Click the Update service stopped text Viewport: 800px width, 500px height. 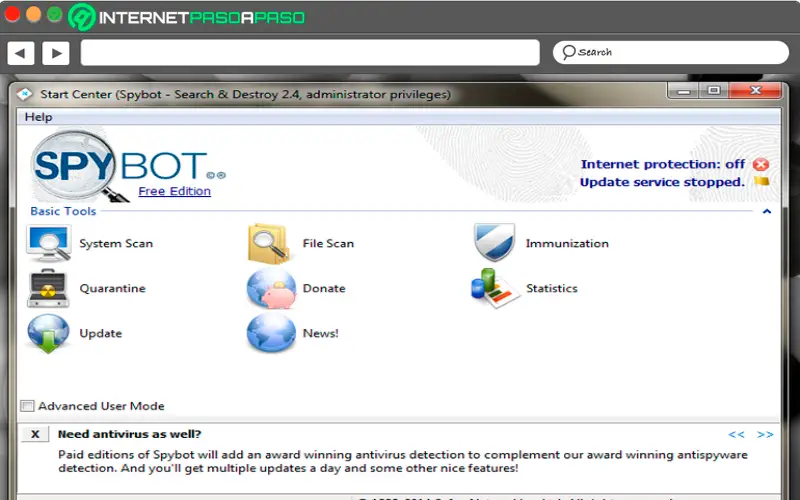(x=662, y=182)
